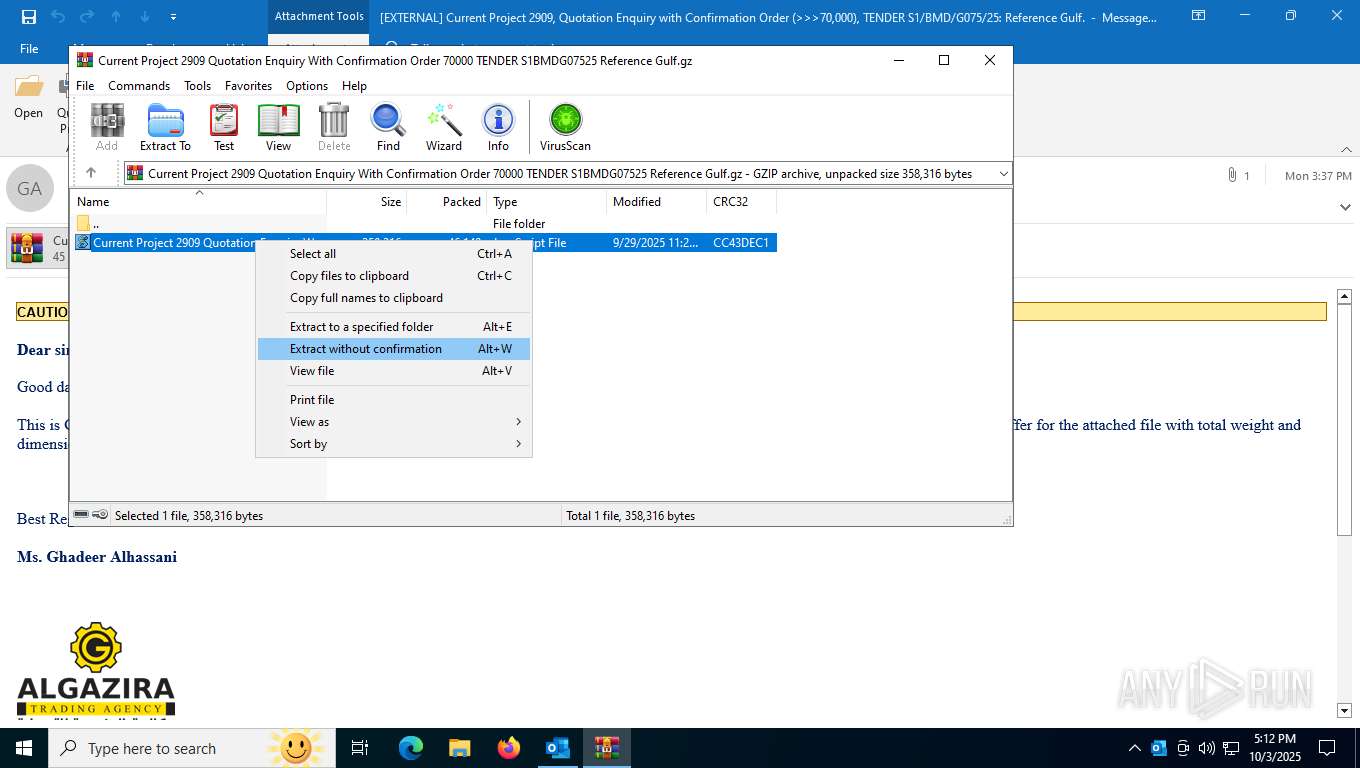Viewport: 1360px width, 768px height.
Task: Click the CC43DEC1 checksum cell
Action: click(x=741, y=243)
